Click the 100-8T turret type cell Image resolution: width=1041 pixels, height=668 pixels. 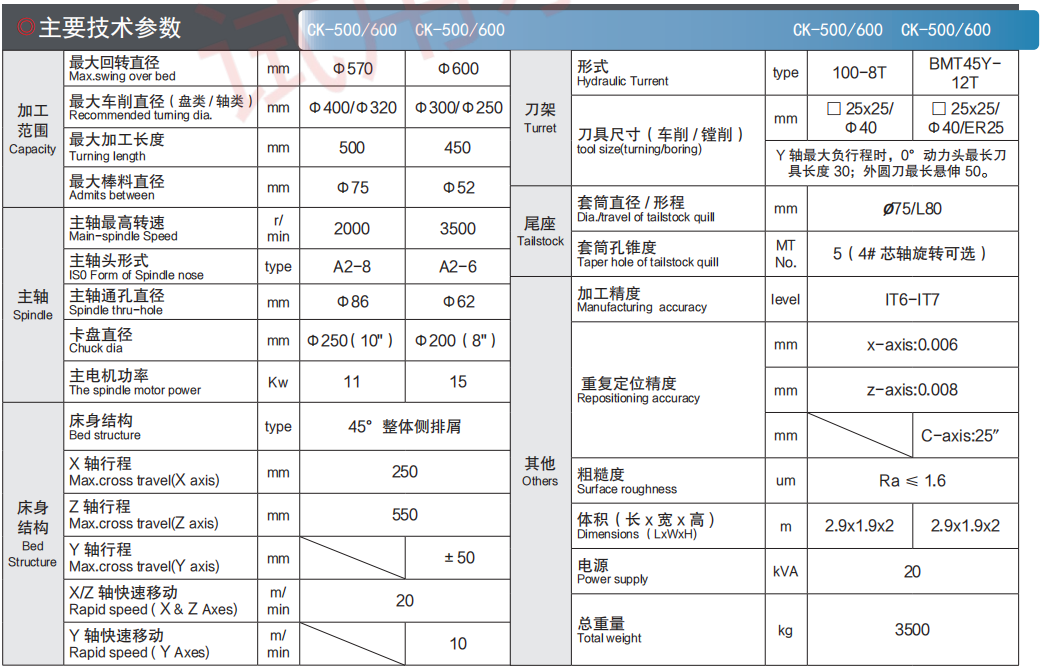point(860,72)
